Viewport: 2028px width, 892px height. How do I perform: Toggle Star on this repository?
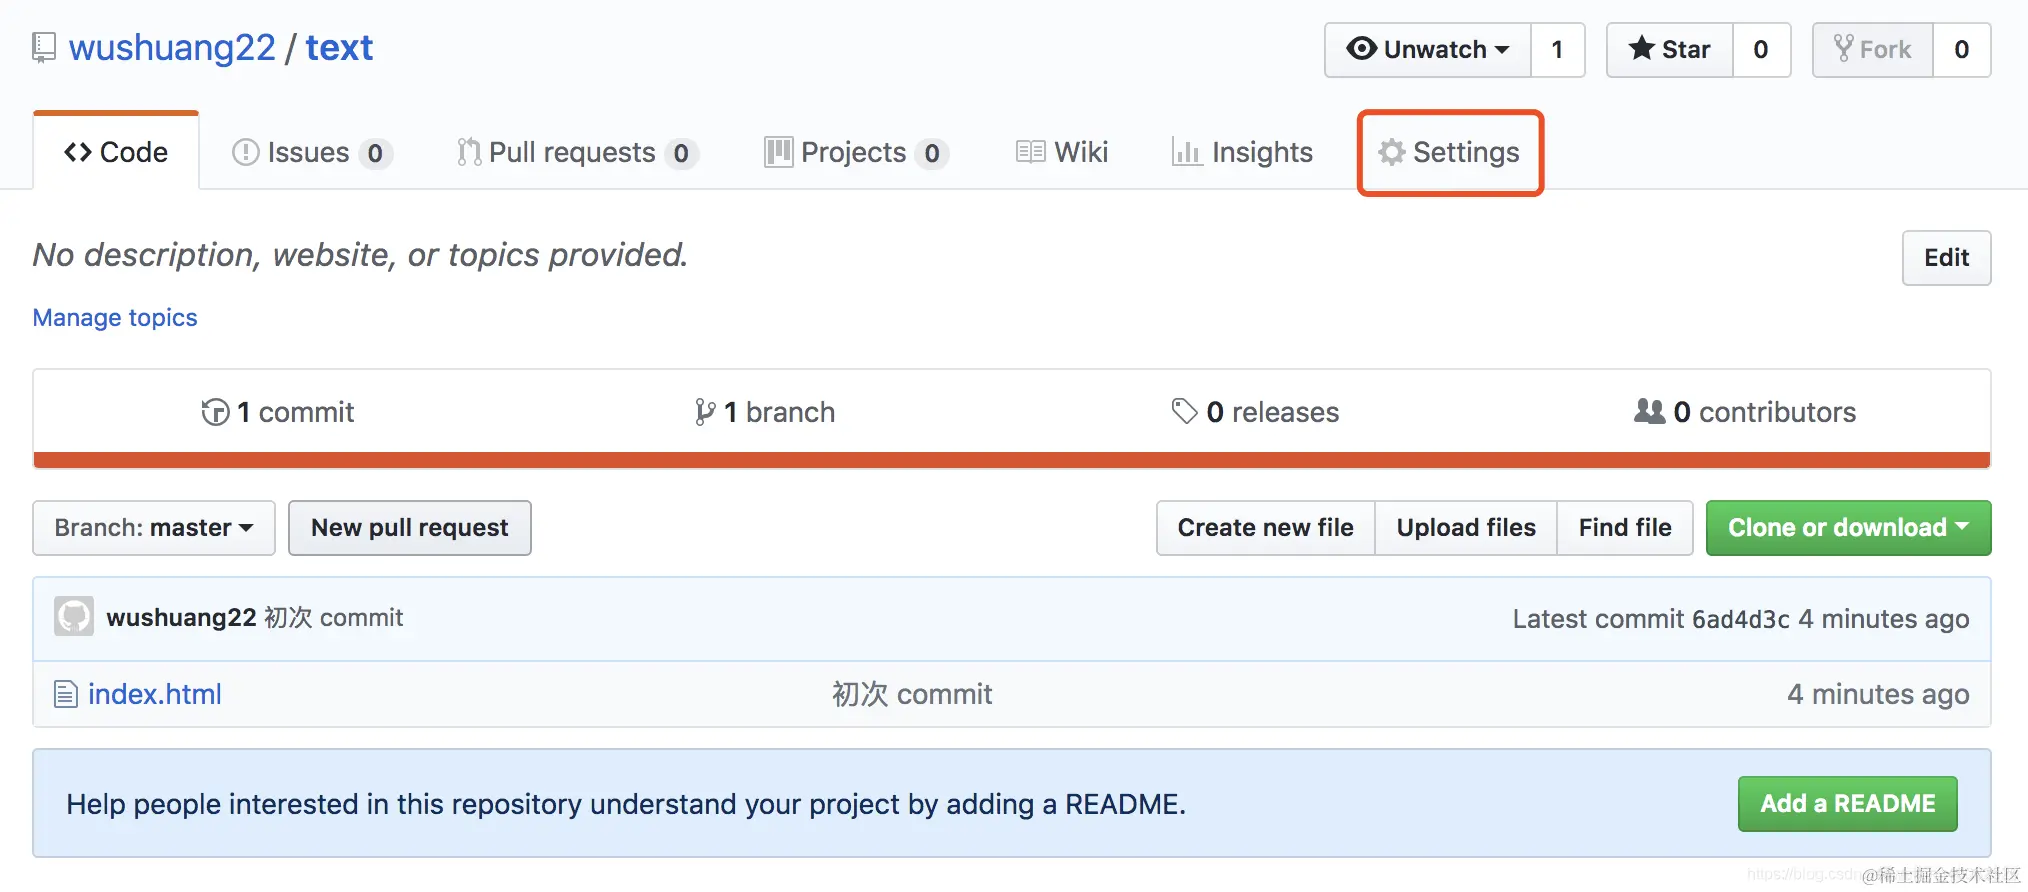click(x=1669, y=50)
